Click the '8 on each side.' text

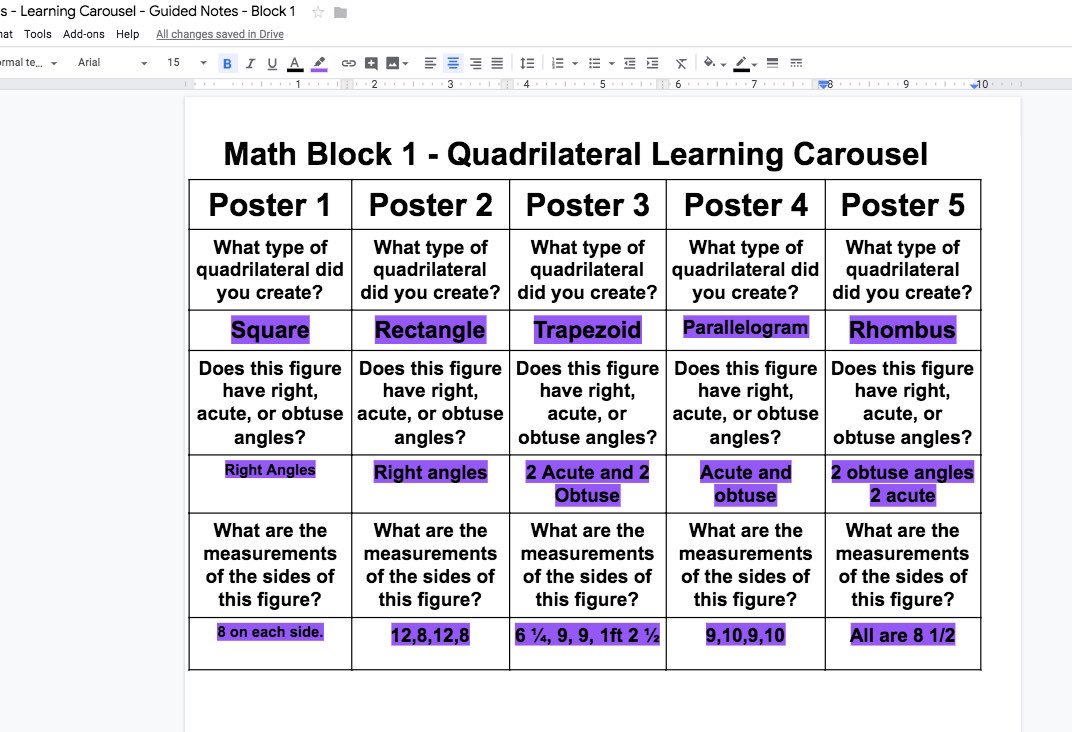pyautogui.click(x=270, y=632)
